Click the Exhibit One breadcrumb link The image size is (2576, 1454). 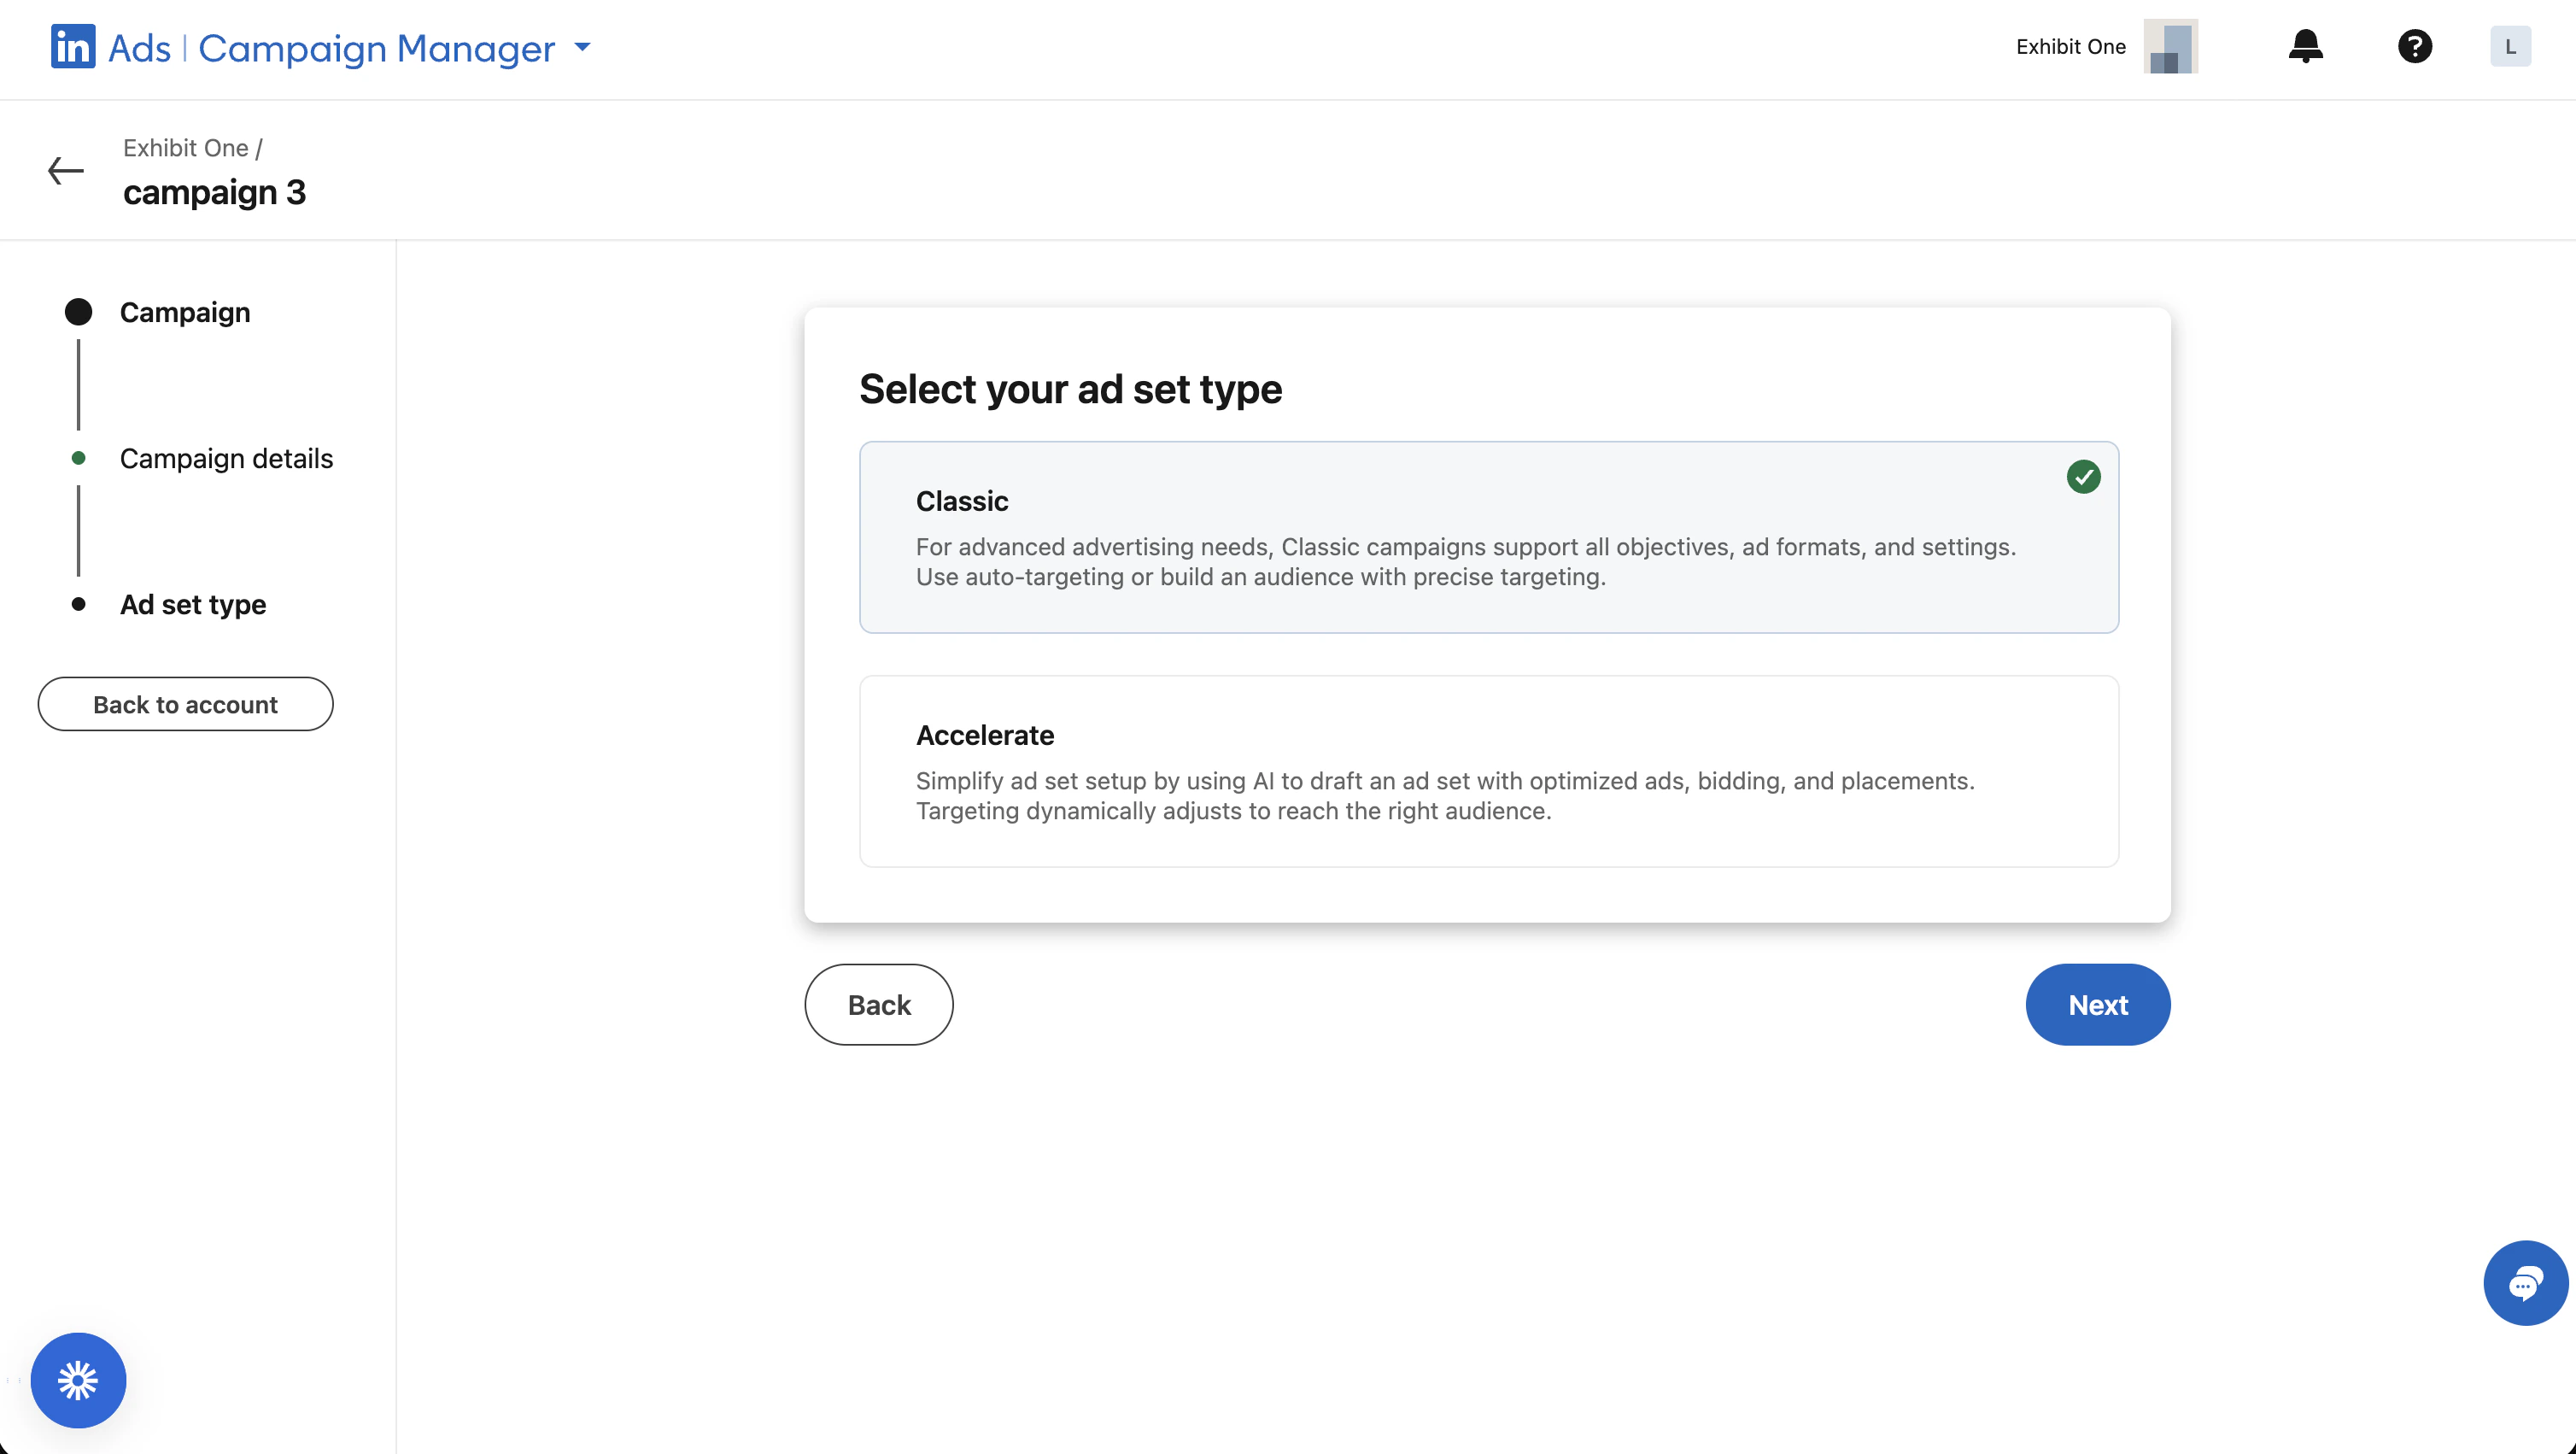click(x=185, y=148)
